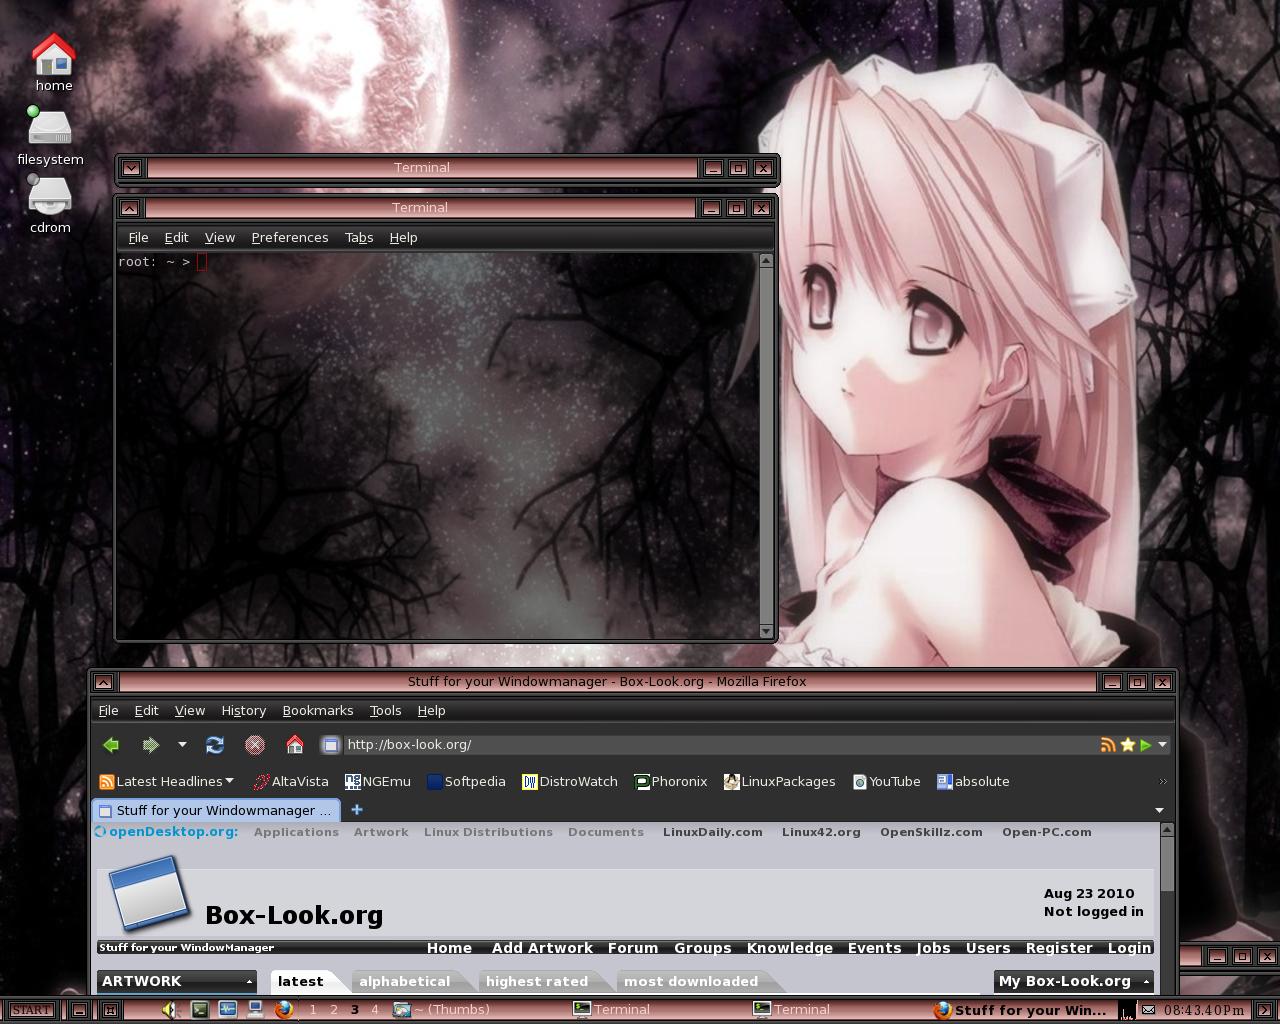1280x1024 pixels.
Task: Go back with Firefox green back arrow
Action: (111, 745)
